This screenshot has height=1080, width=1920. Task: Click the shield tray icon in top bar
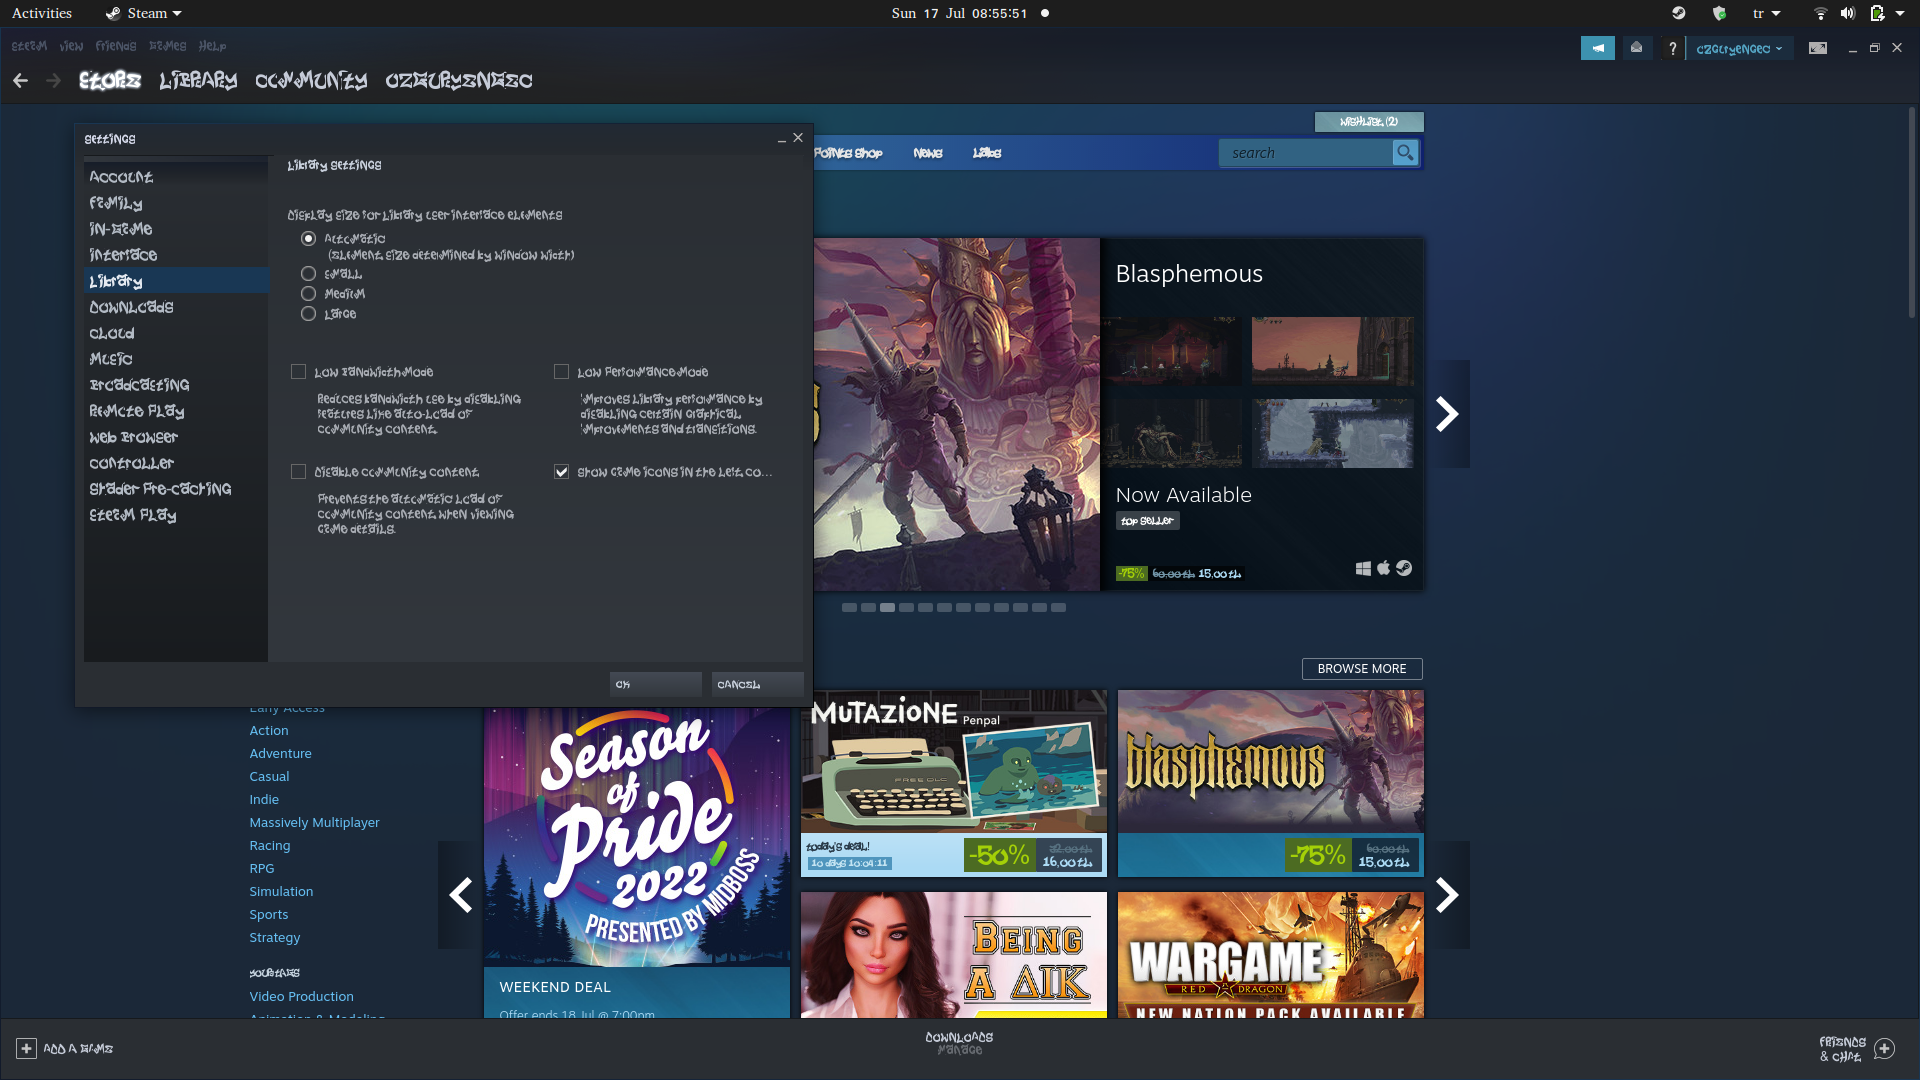(x=1719, y=13)
